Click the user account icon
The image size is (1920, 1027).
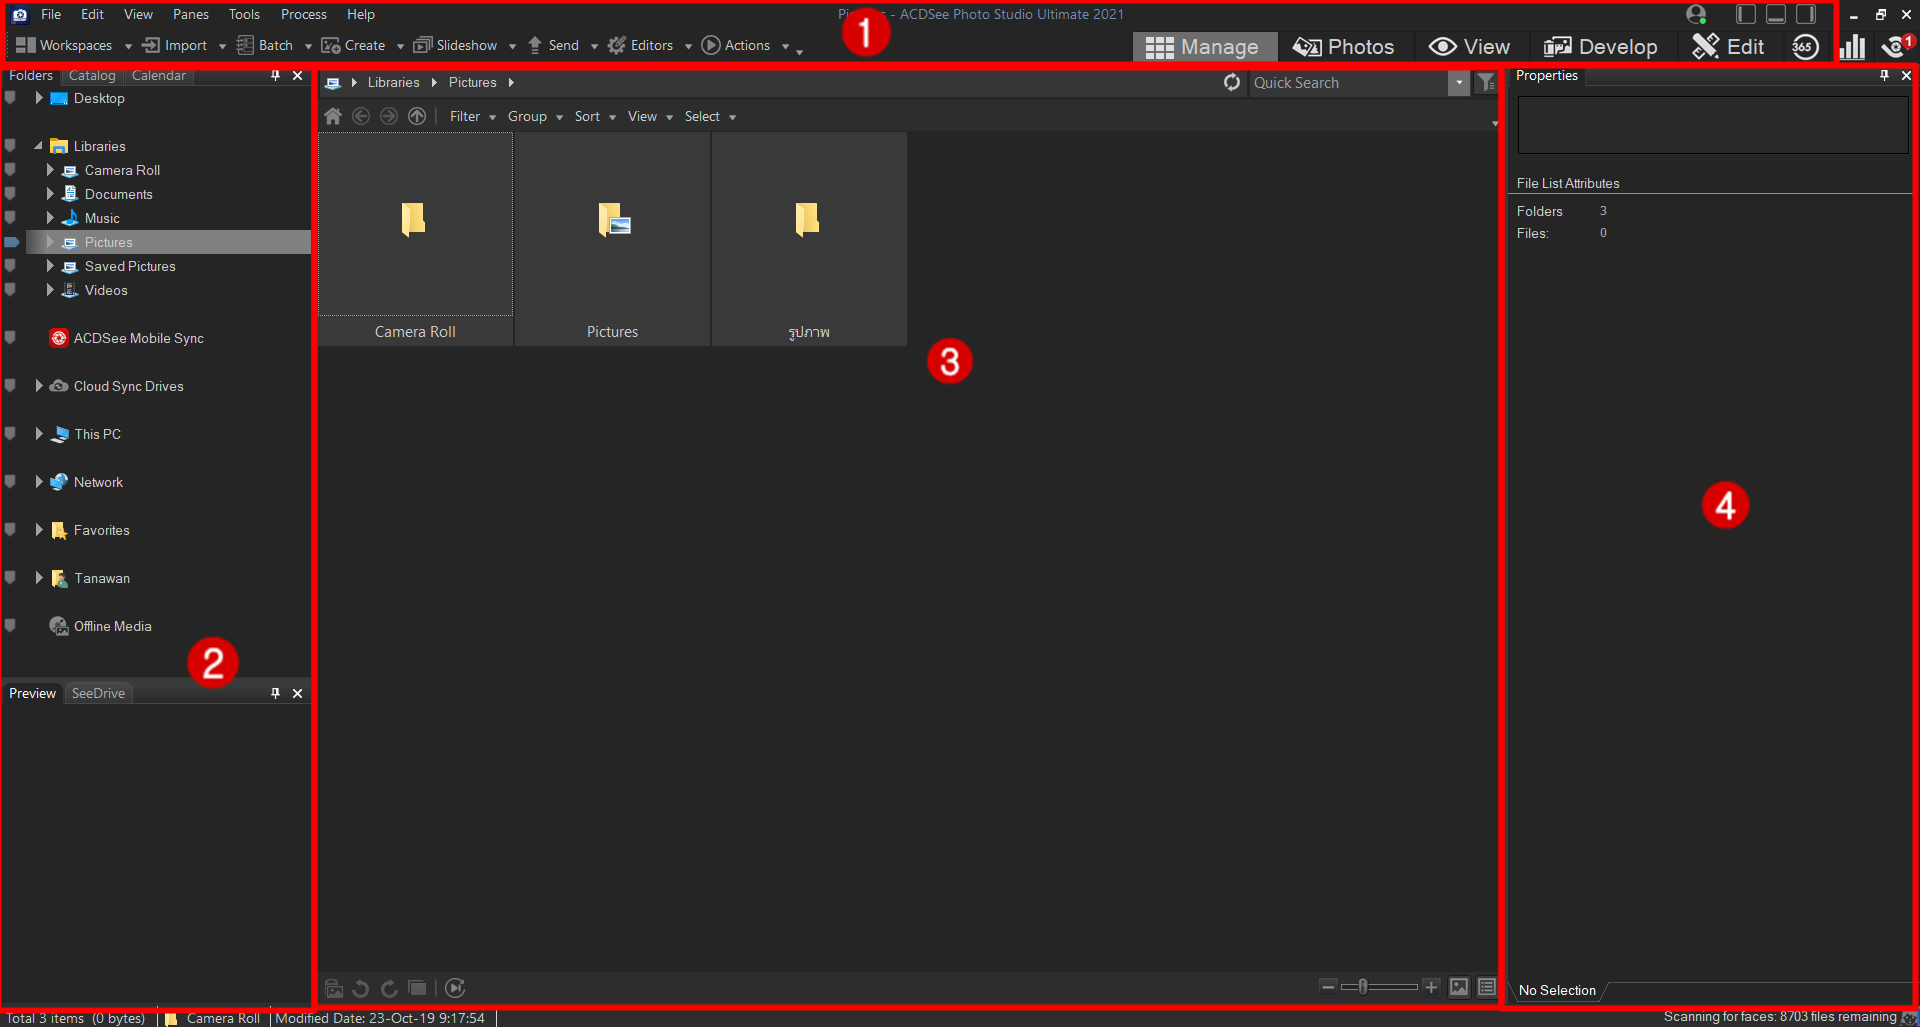pyautogui.click(x=1696, y=14)
